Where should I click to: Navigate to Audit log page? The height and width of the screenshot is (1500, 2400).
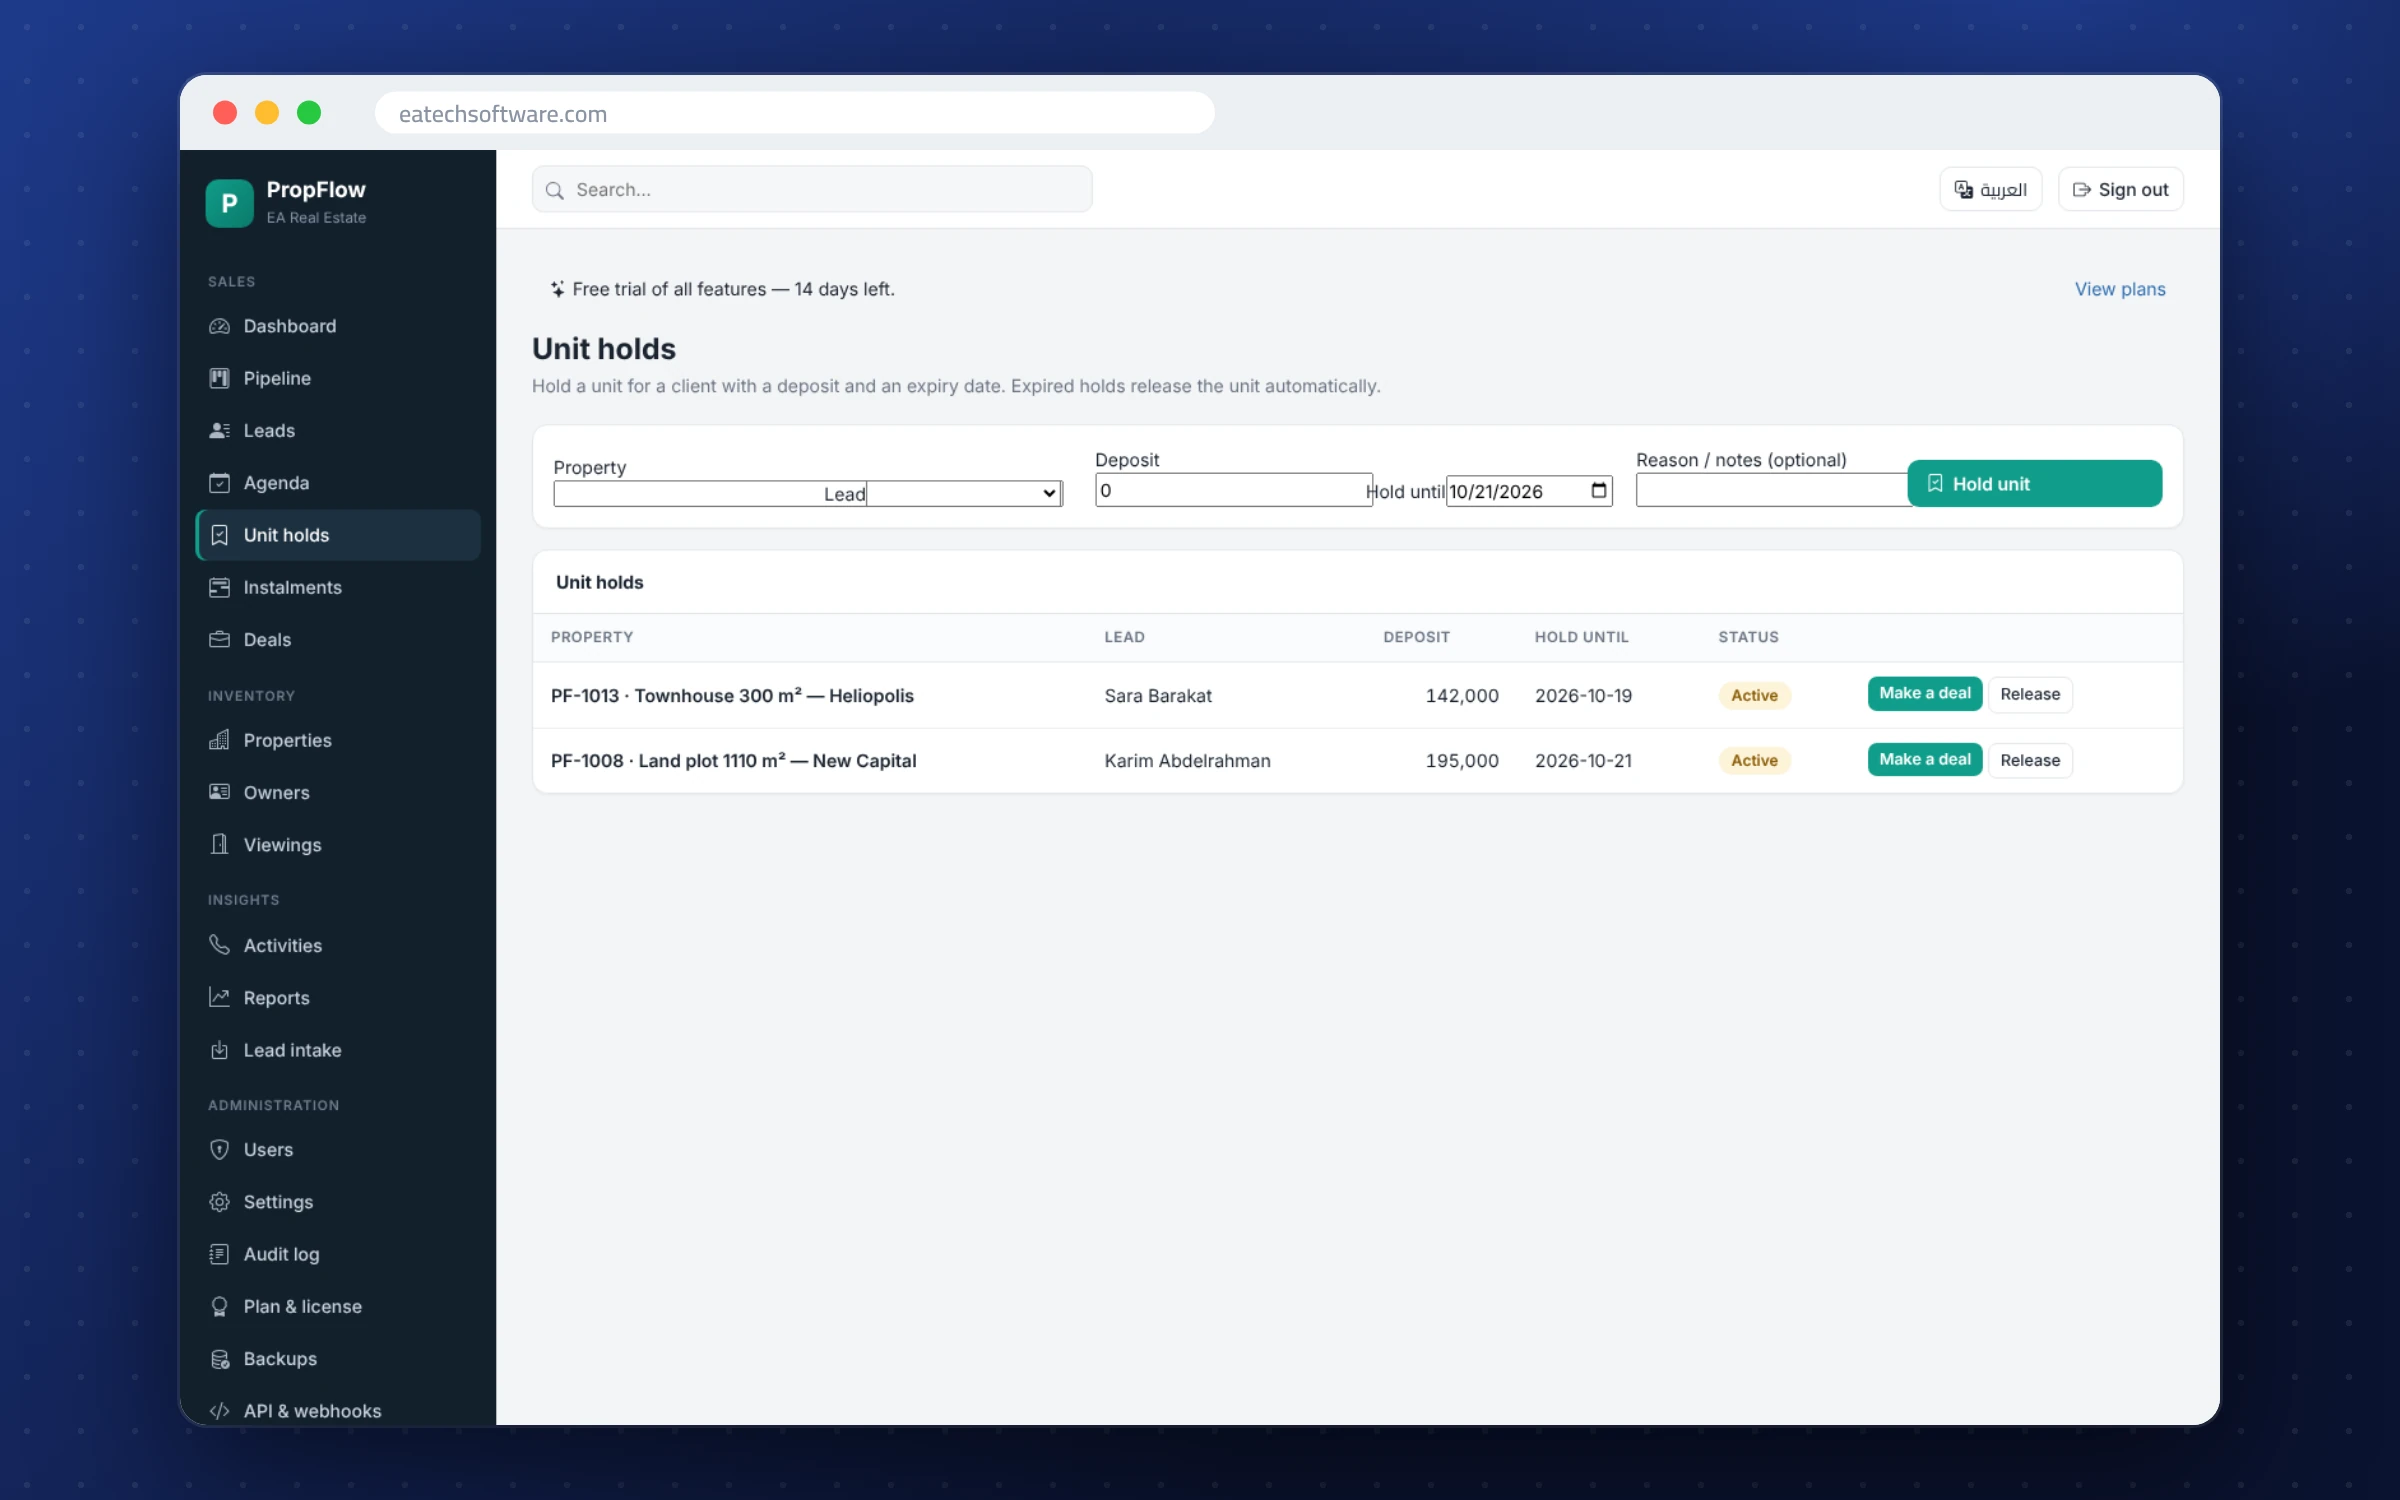(x=339, y=1254)
